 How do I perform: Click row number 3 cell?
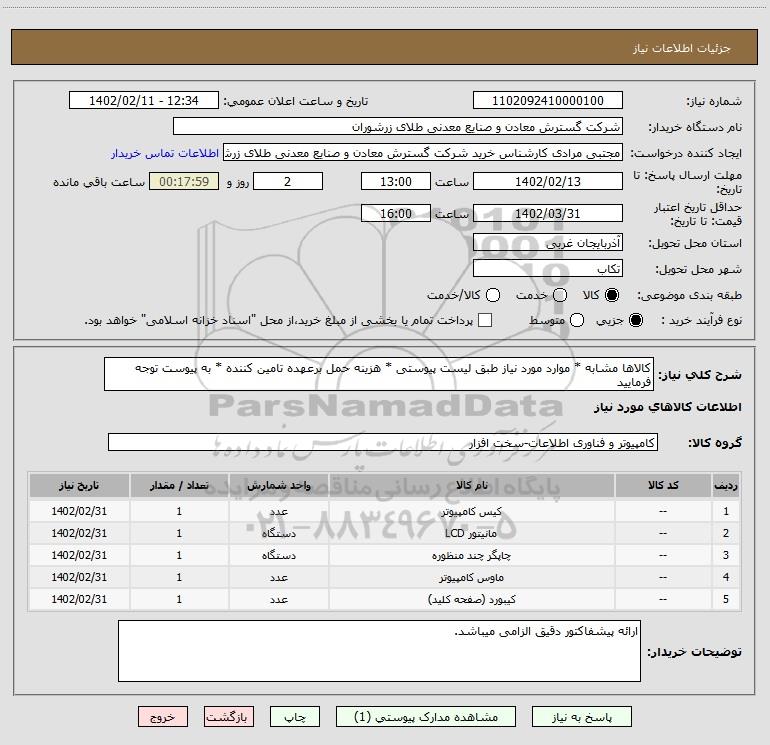click(726, 555)
